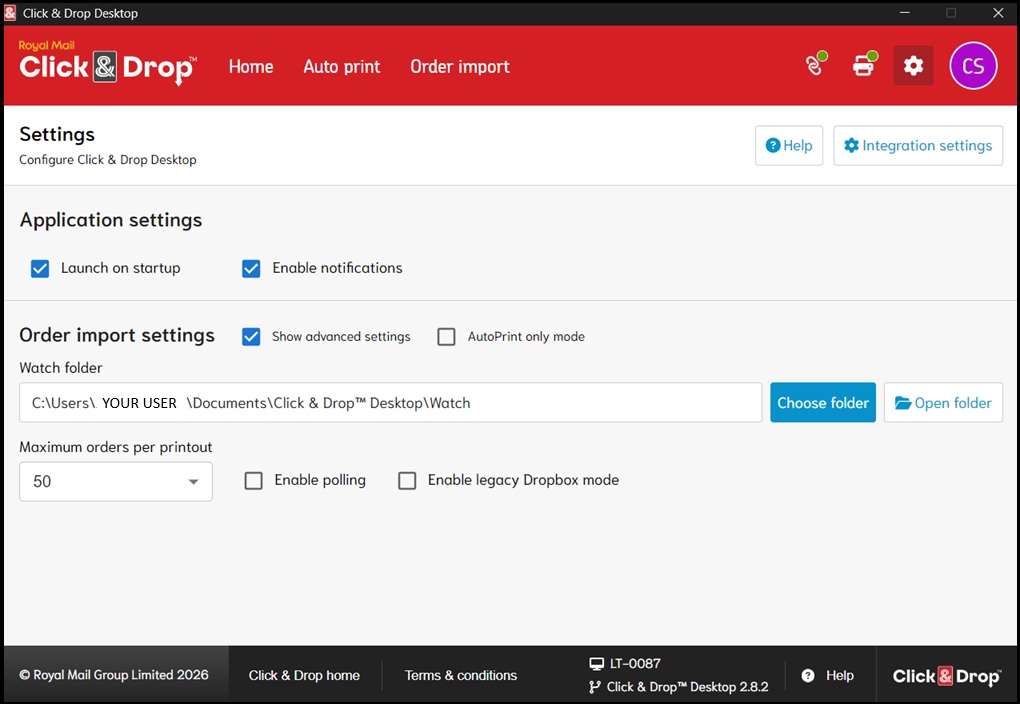
Task: Toggle Show advanced settings checkbox
Action: [x=252, y=336]
